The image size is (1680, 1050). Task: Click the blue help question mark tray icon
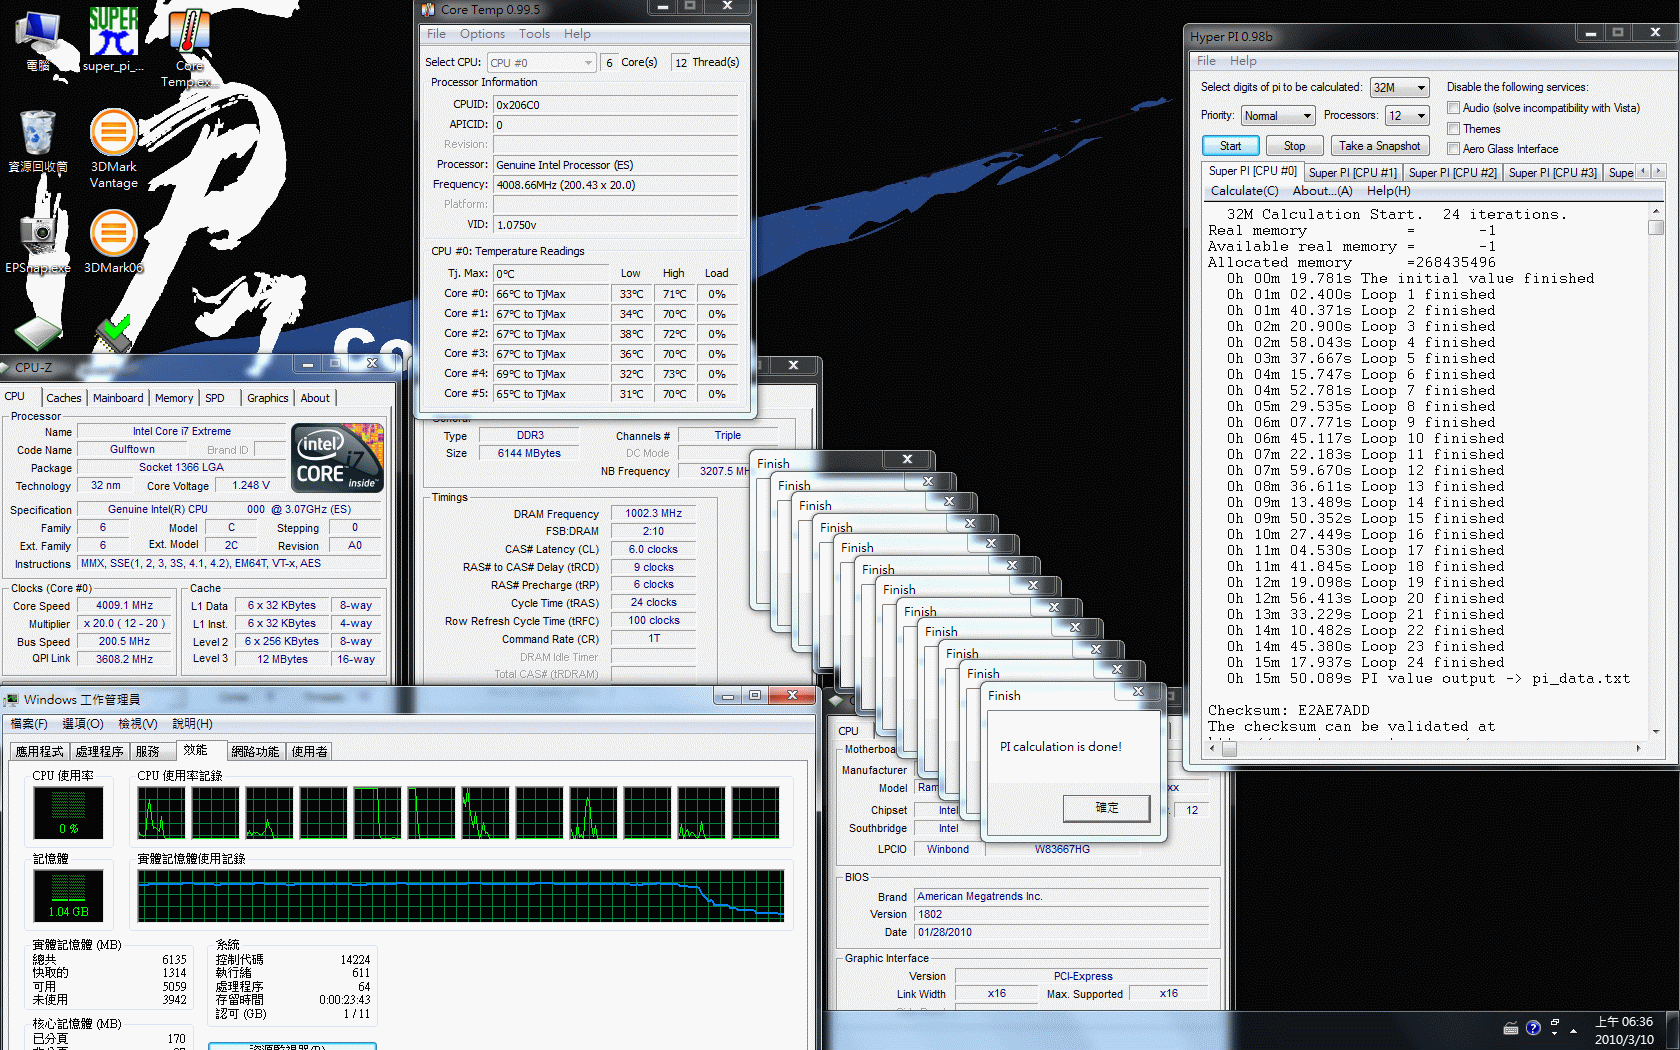1533,1028
